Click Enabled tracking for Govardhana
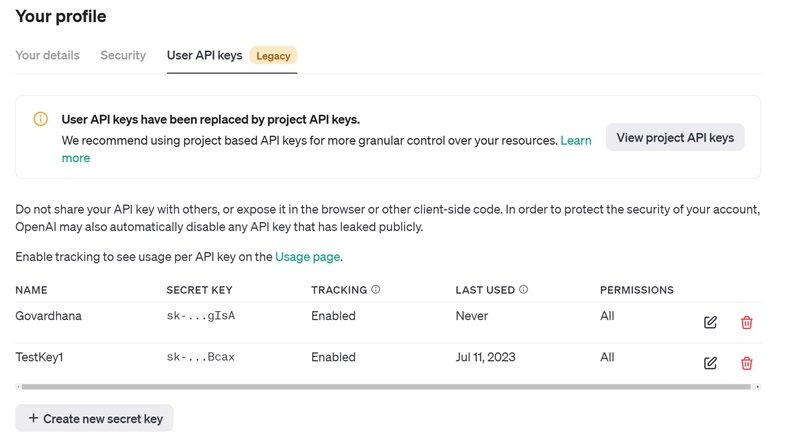Screen dimensions: 800x442 (333, 316)
